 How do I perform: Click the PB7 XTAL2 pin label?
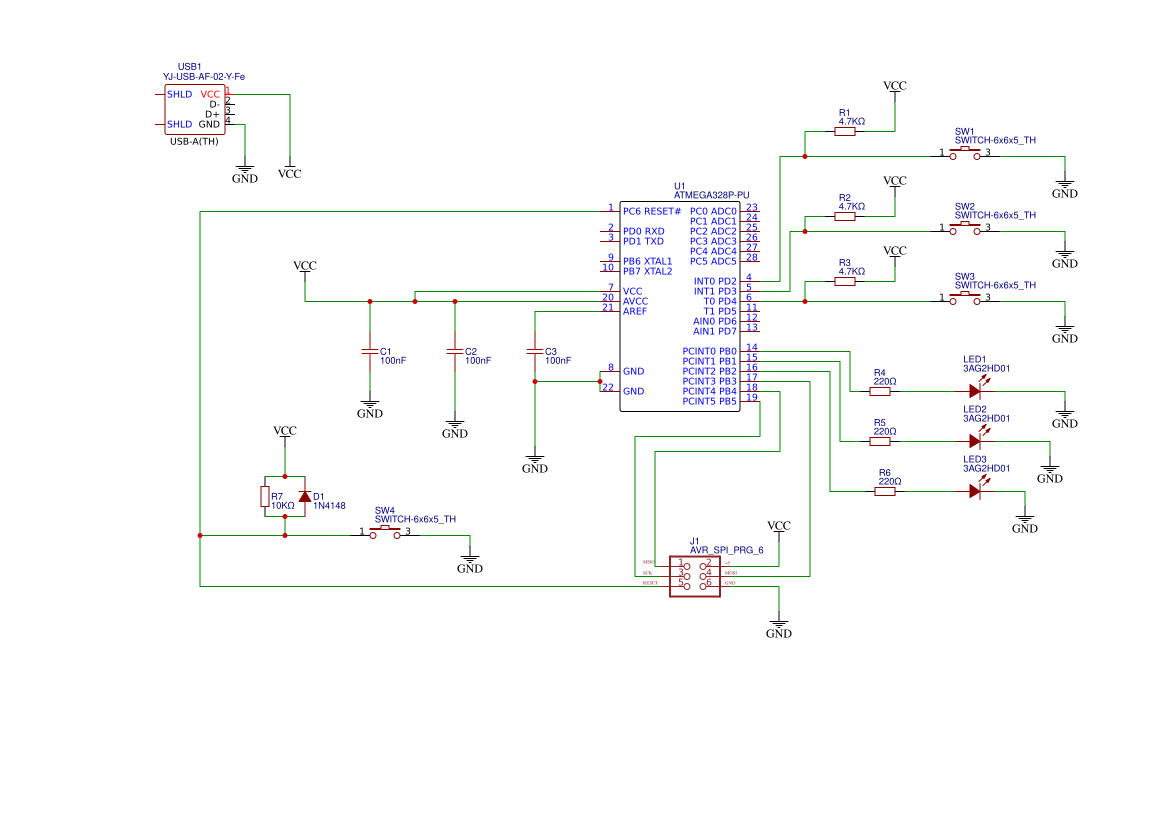(x=648, y=271)
